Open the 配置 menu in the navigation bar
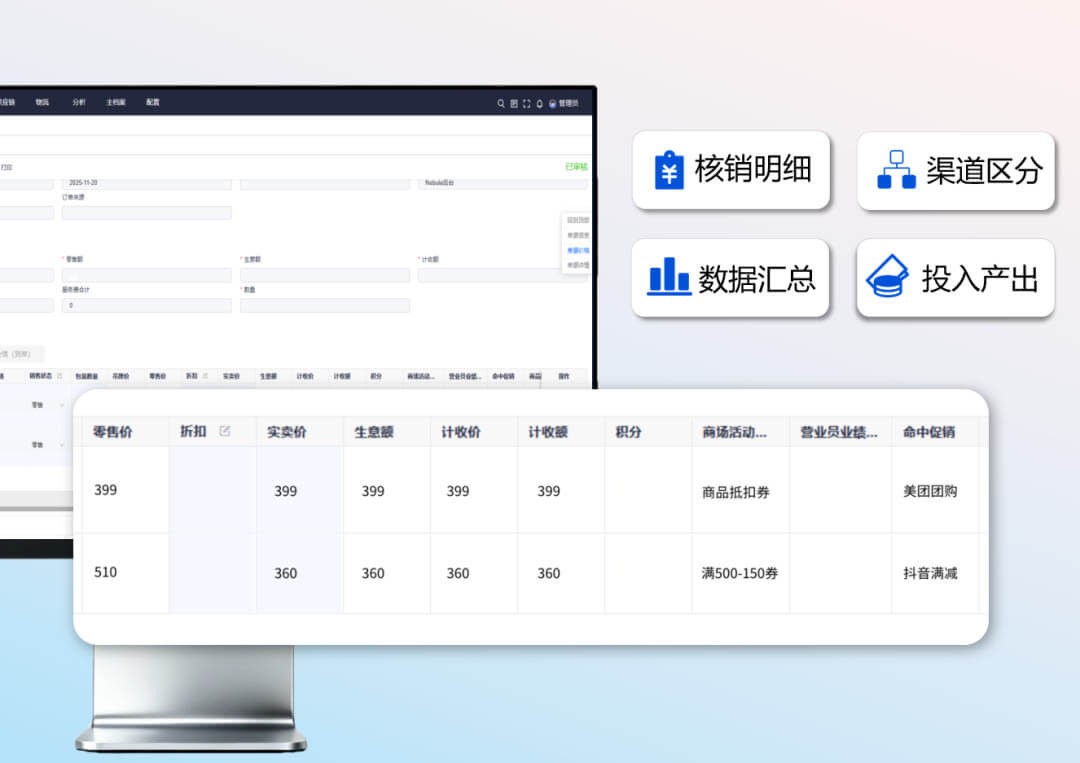 click(x=153, y=102)
